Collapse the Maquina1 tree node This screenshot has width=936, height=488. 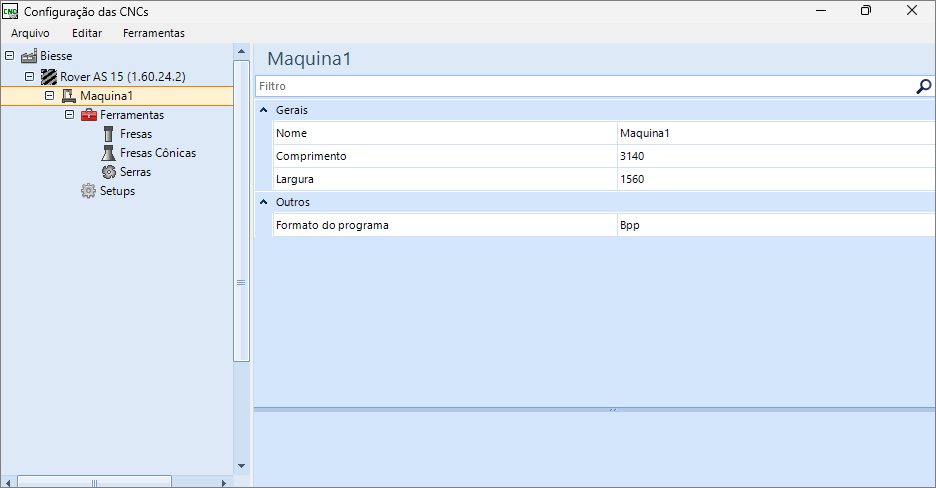tap(50, 95)
